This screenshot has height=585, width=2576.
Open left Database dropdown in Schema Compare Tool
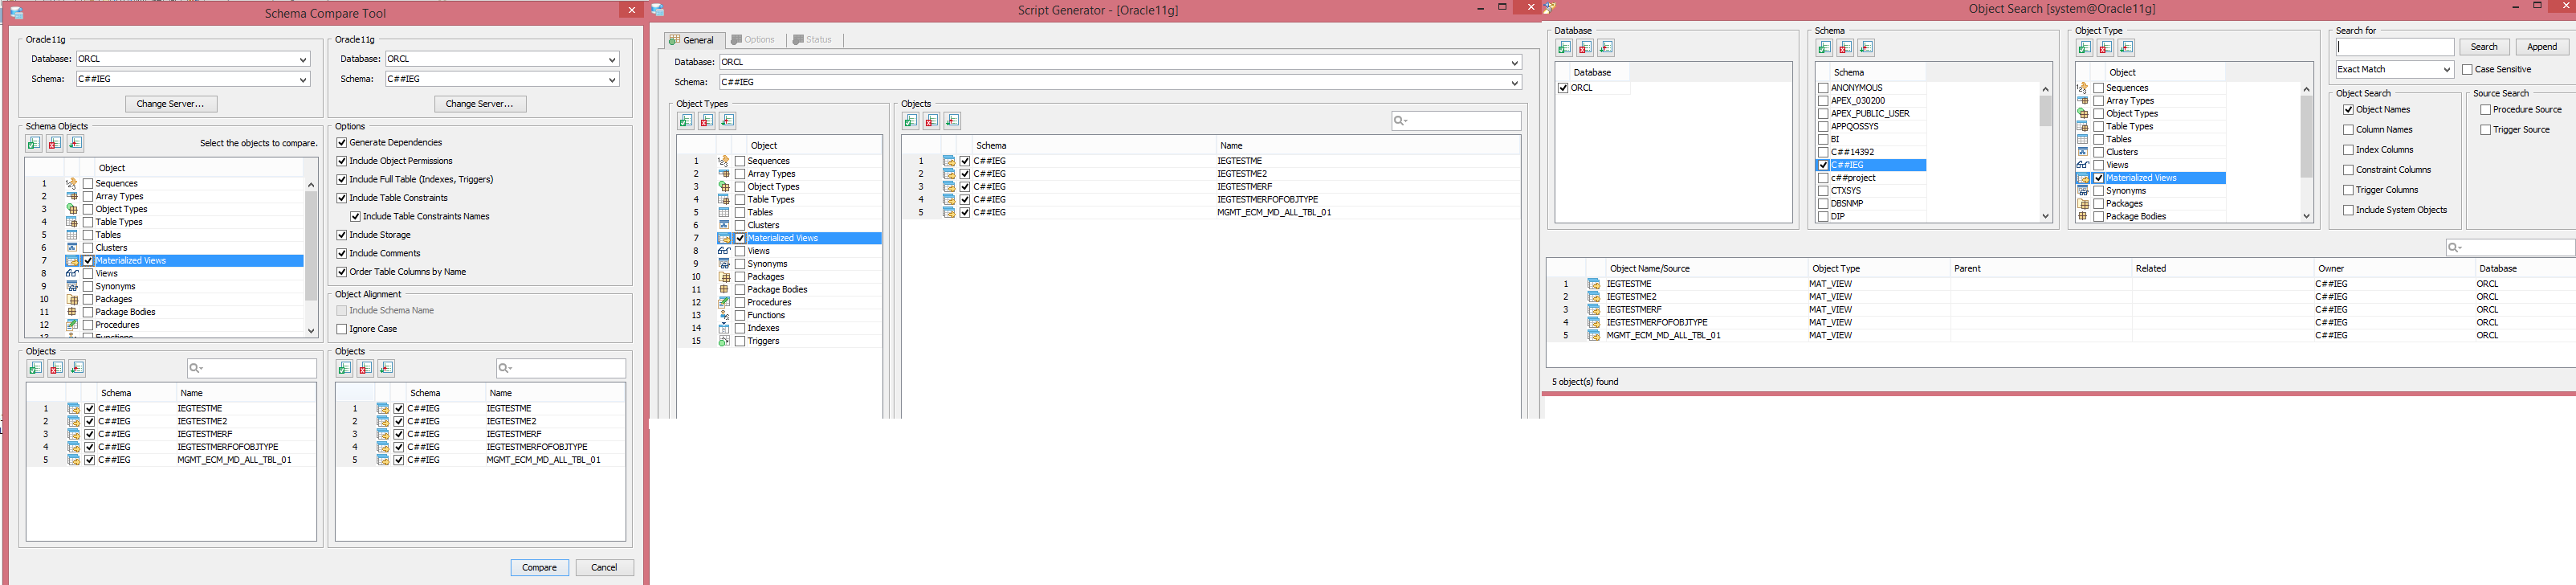coord(303,60)
